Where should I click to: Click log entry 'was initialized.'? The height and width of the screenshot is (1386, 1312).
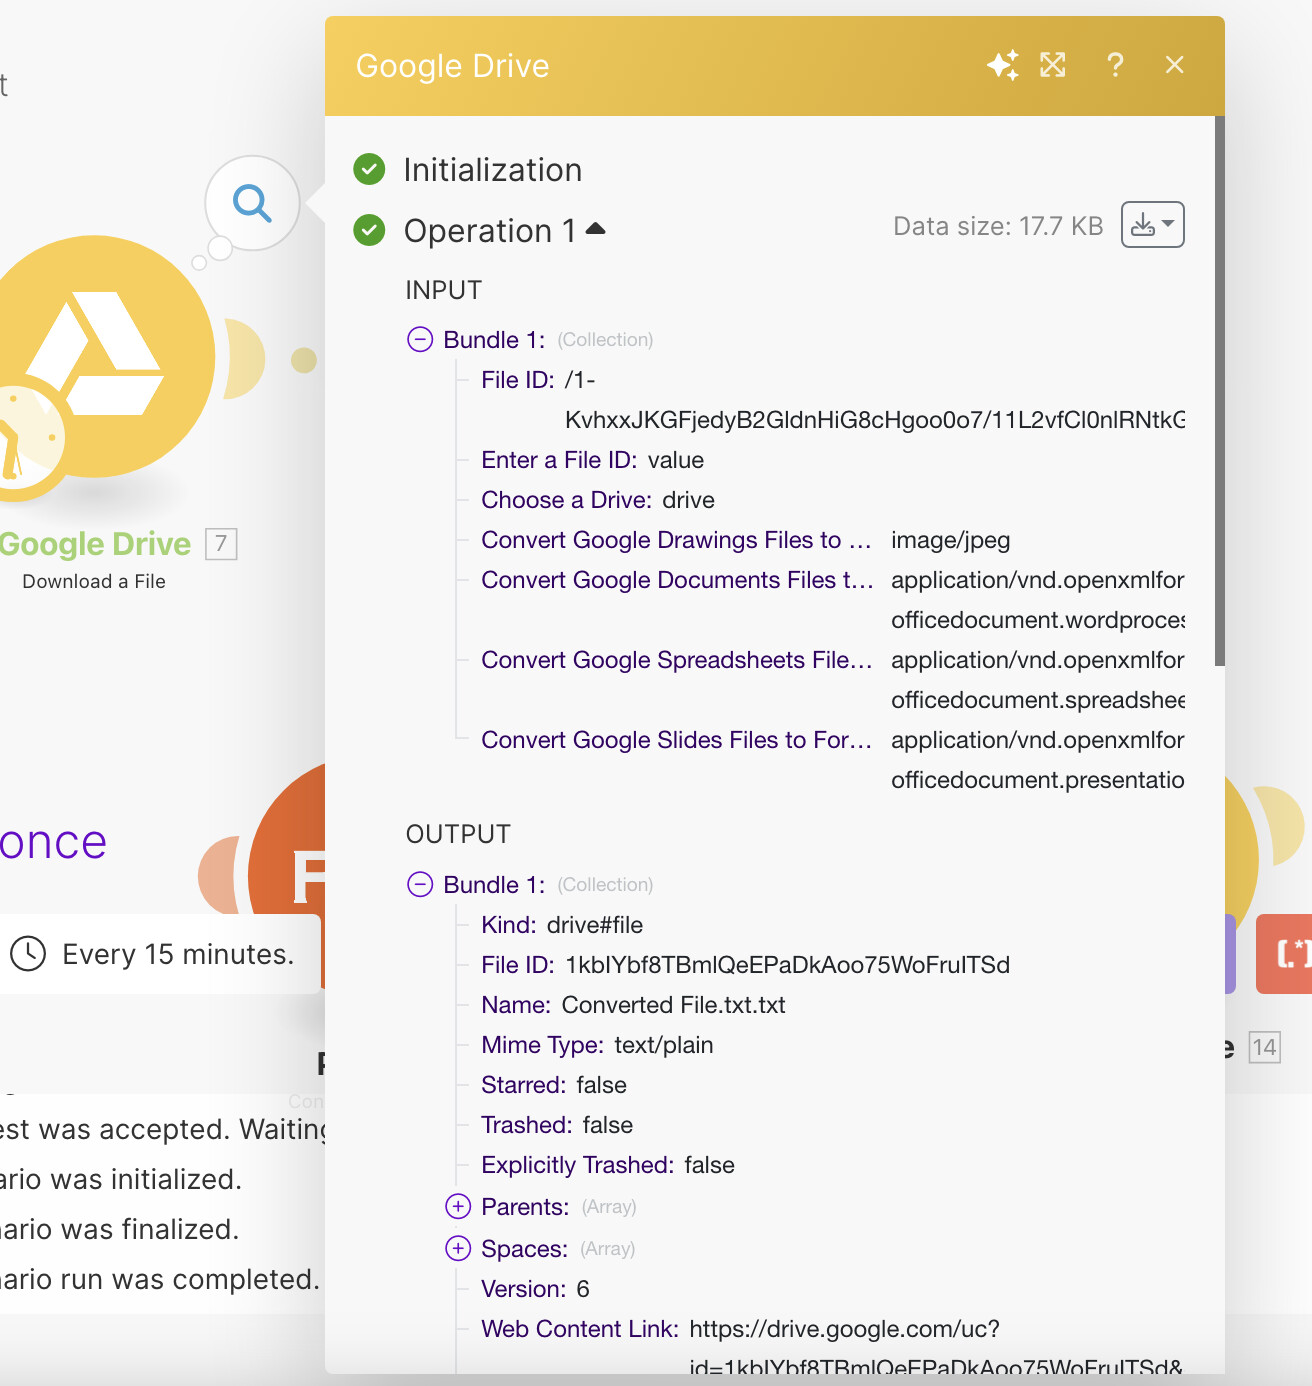[121, 1179]
